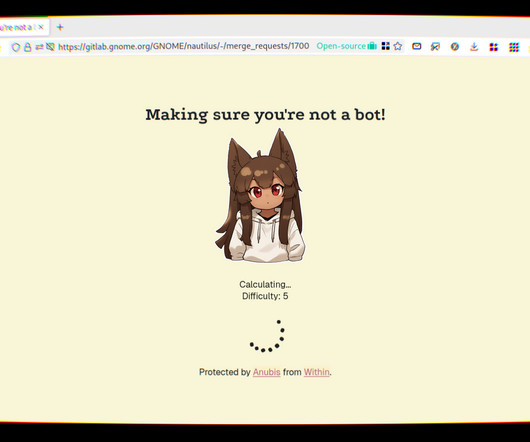Open the colorful nine-dot grid icon
Screen dimensions: 530x442
tap(514, 47)
